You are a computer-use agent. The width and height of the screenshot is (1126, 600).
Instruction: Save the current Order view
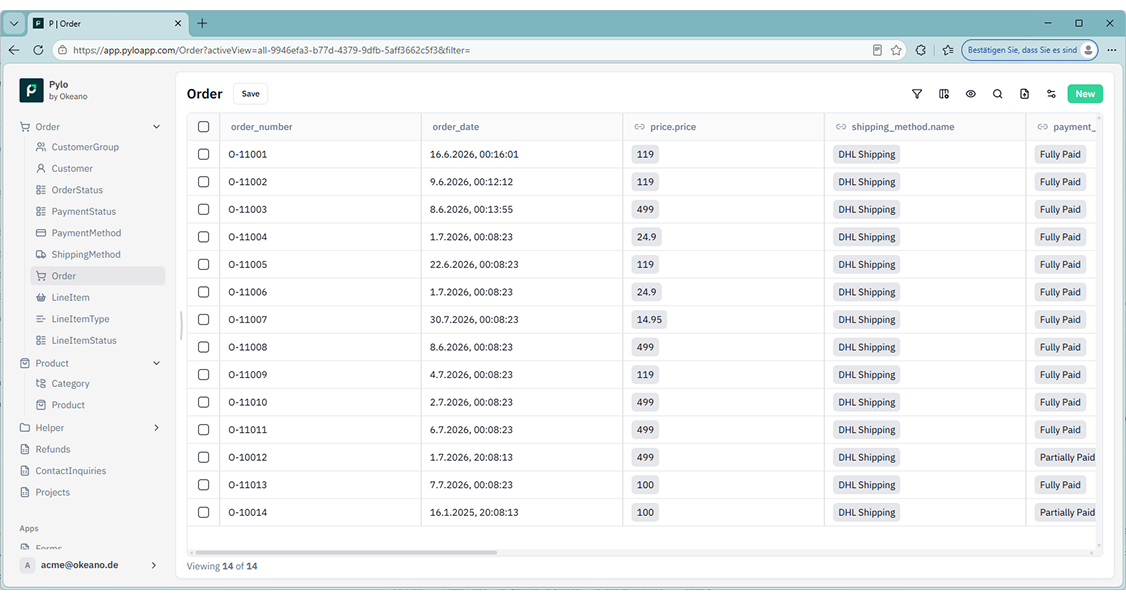click(251, 94)
